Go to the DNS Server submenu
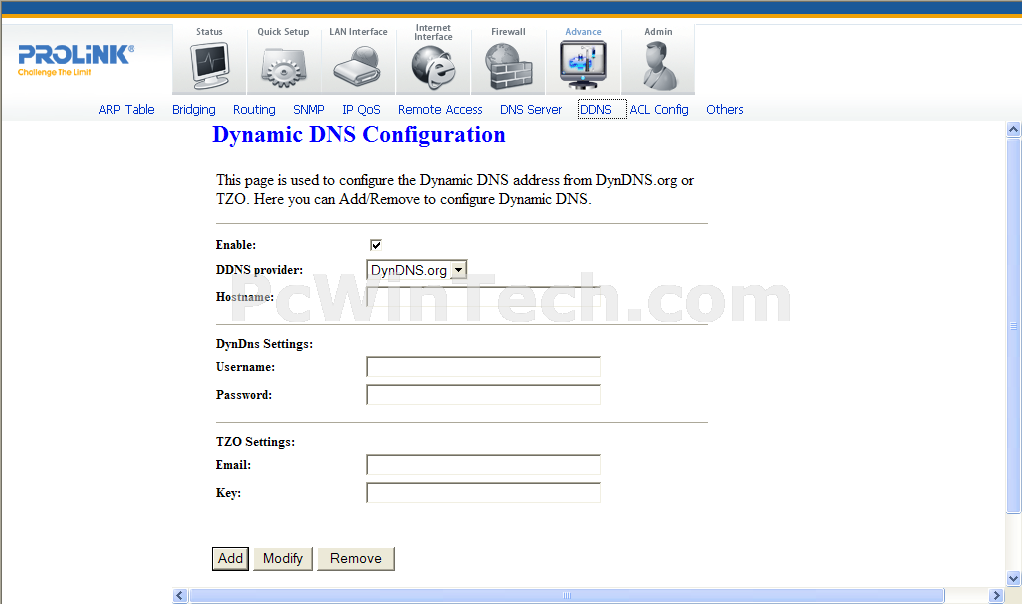 (x=531, y=109)
